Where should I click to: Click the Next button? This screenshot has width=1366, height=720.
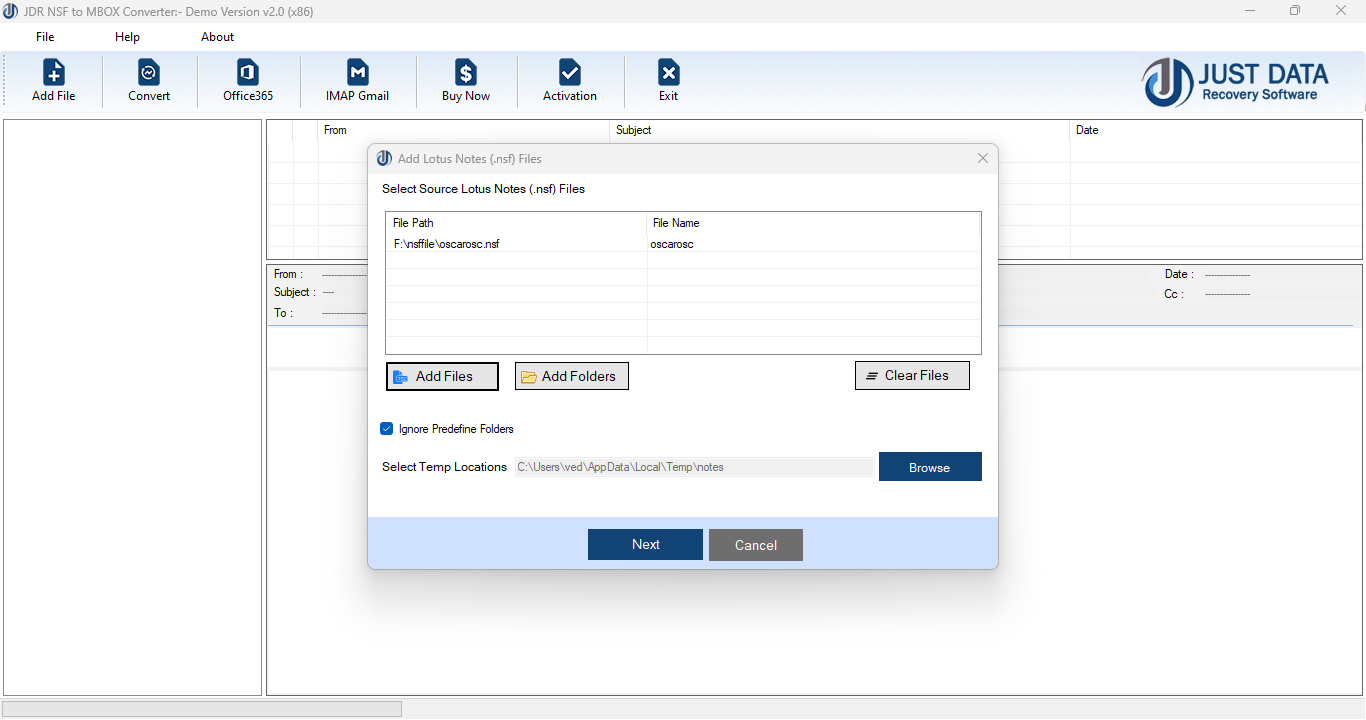pyautogui.click(x=645, y=544)
